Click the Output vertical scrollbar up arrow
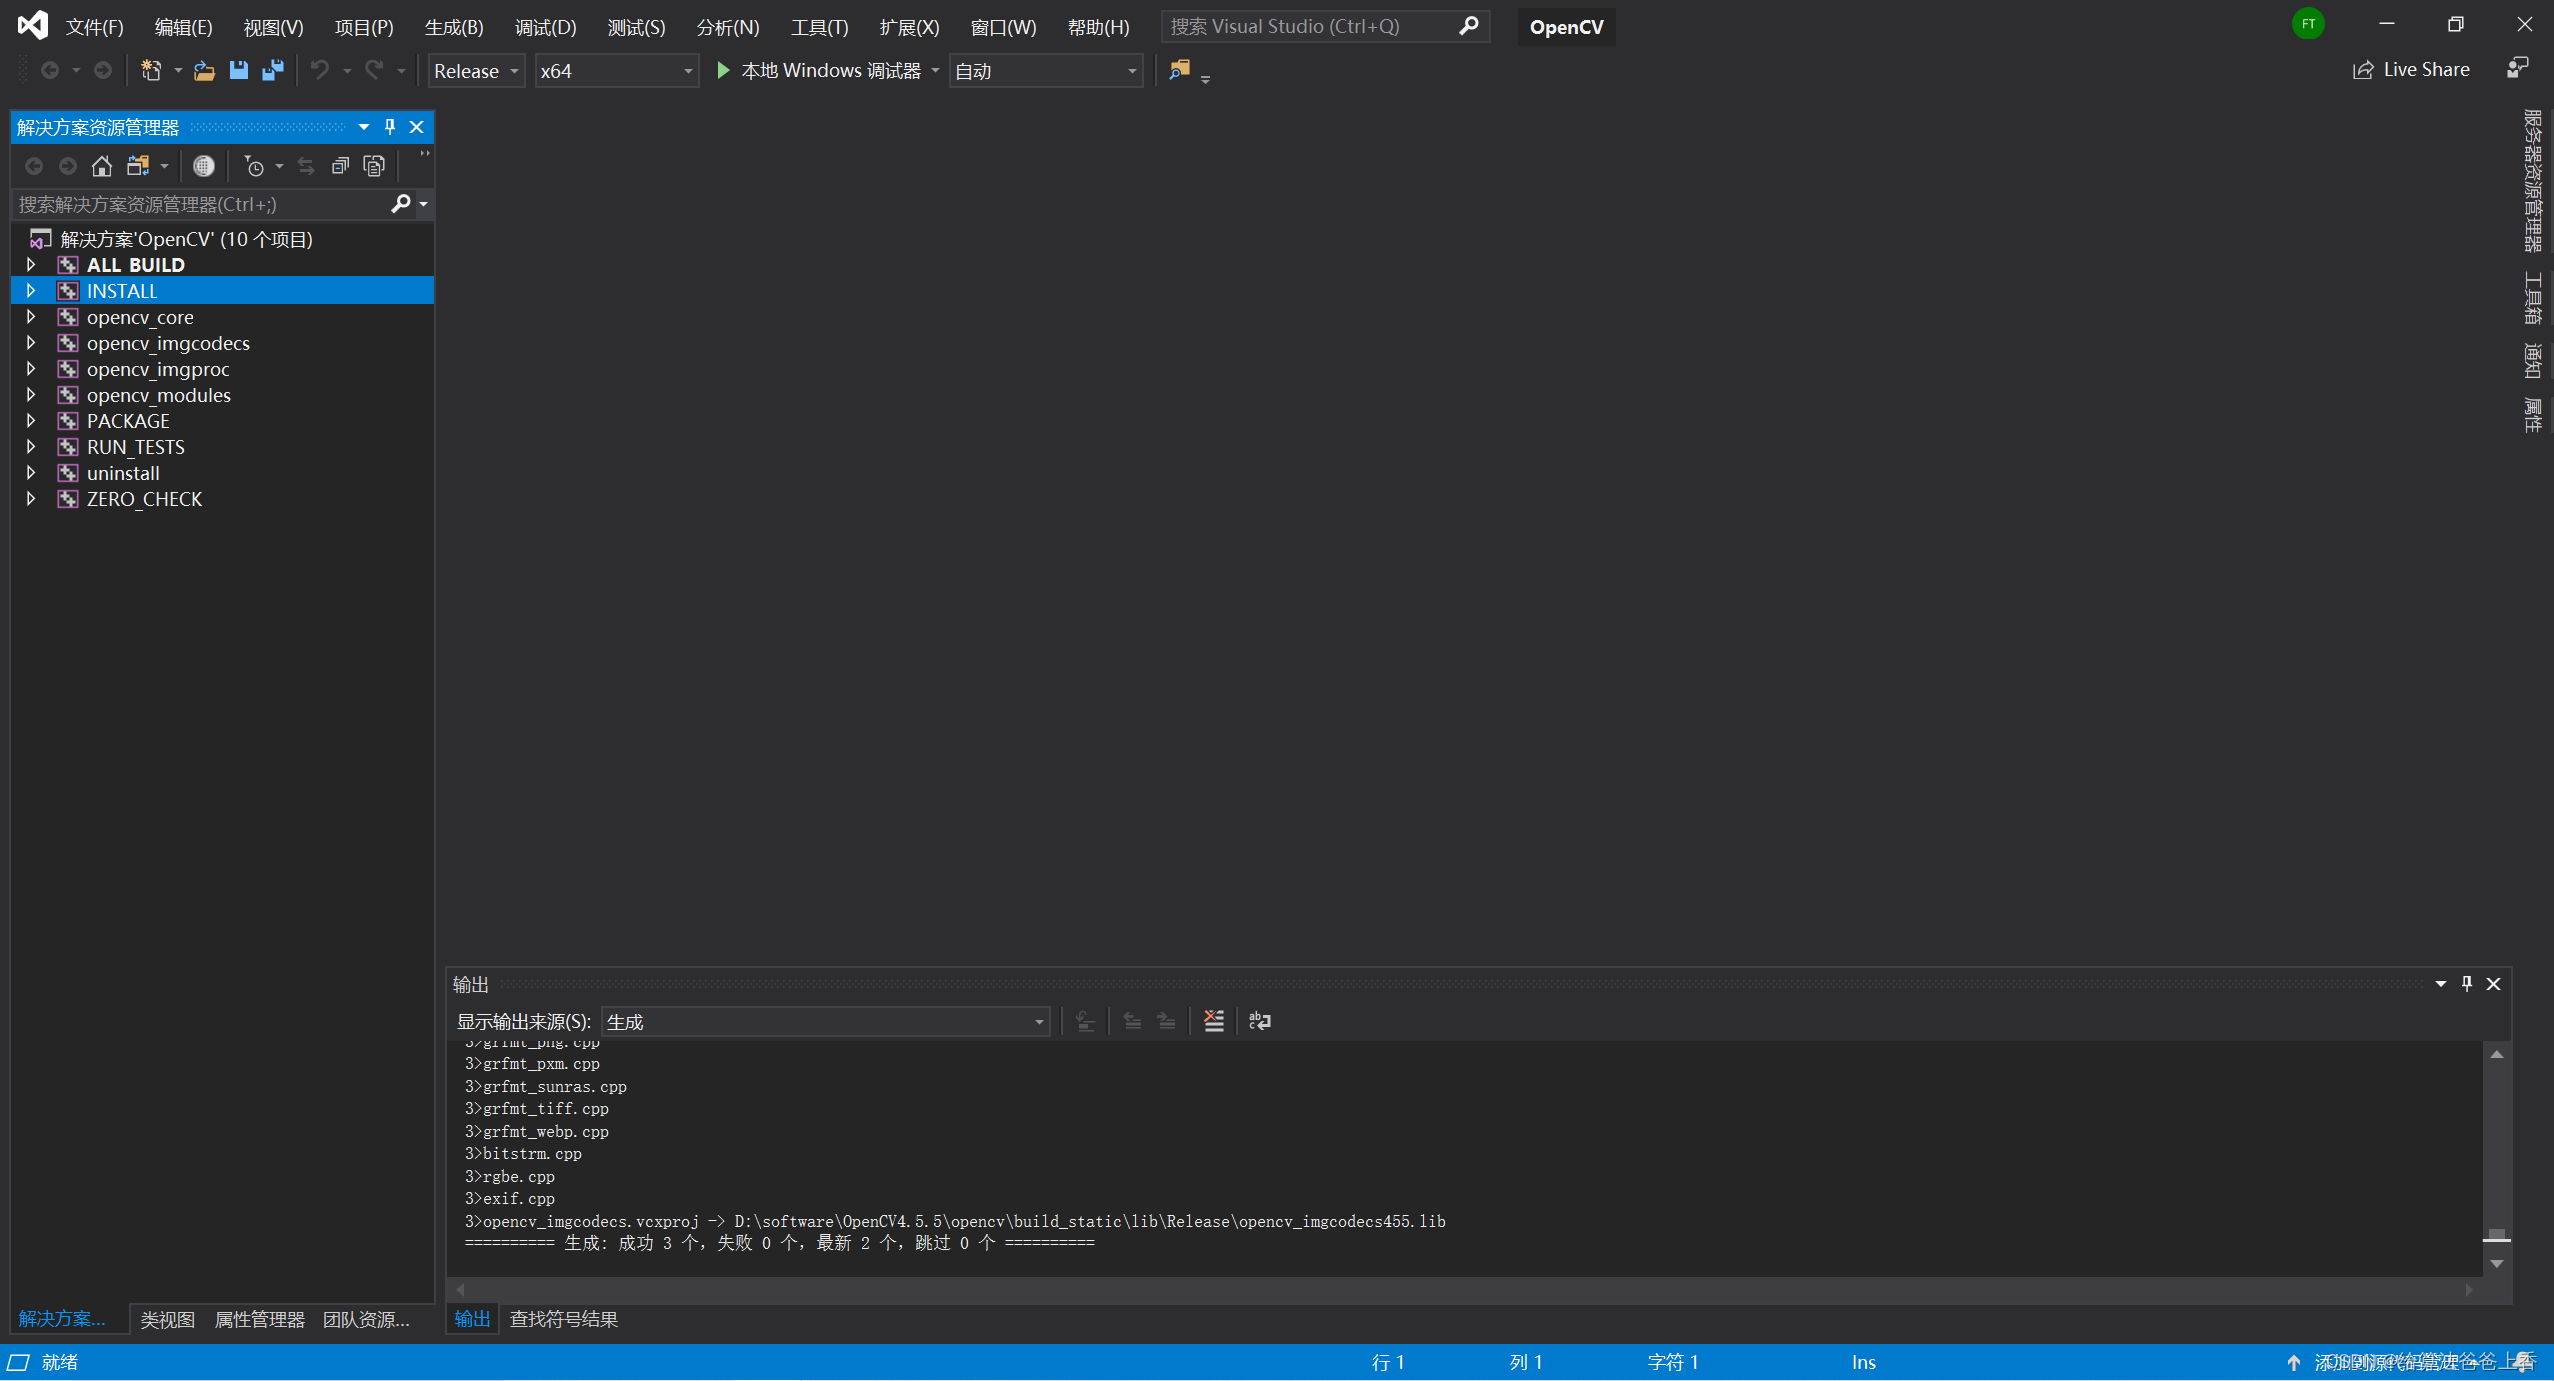Viewport: 2554px width, 1381px height. tap(2496, 1054)
